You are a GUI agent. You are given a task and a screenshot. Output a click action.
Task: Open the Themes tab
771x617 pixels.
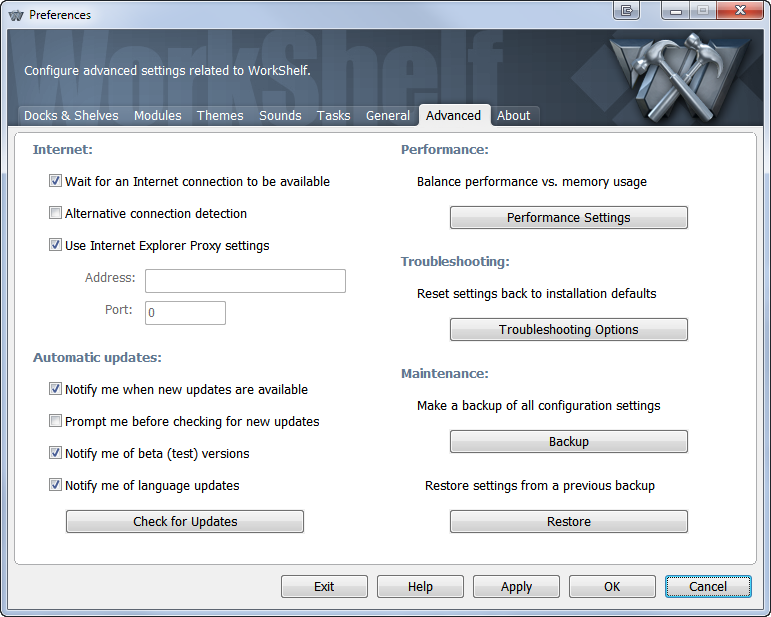coord(220,116)
